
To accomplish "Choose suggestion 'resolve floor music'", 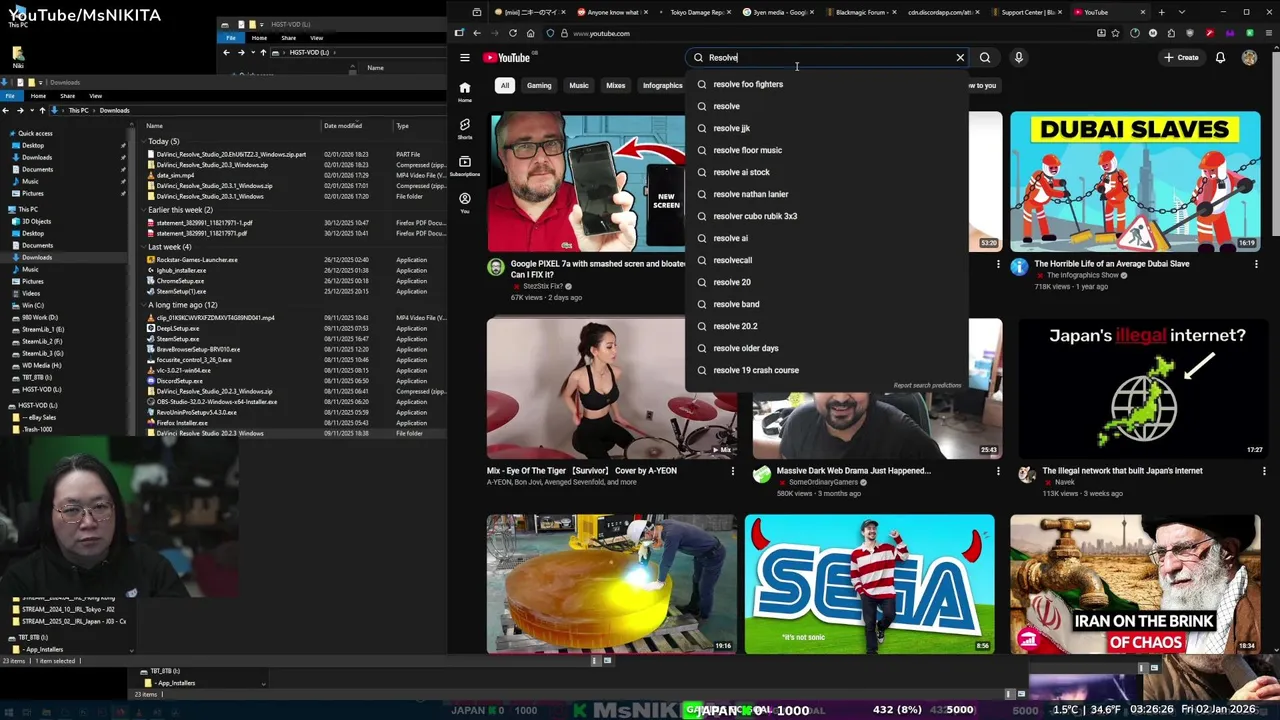I will pyautogui.click(x=826, y=150).
